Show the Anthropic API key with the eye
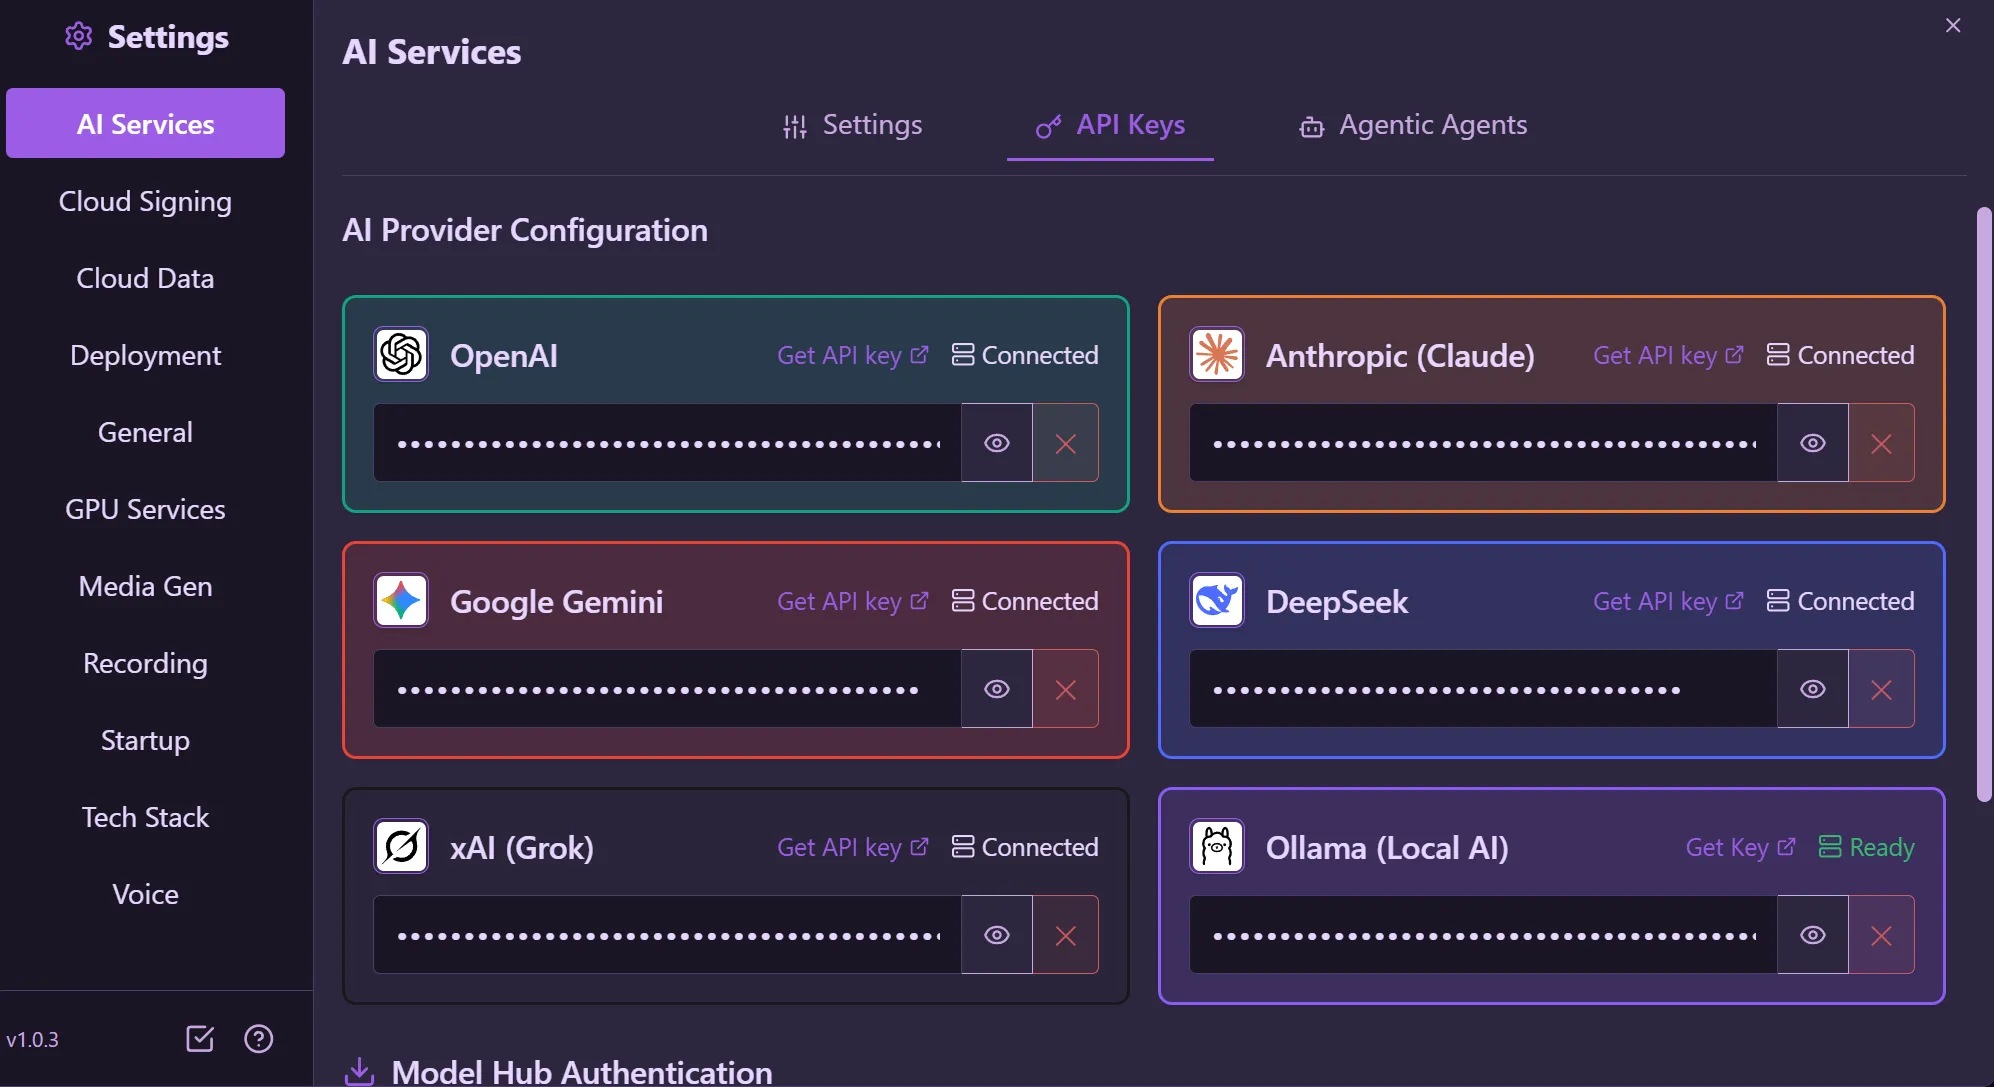This screenshot has height=1087, width=1994. (x=1813, y=443)
